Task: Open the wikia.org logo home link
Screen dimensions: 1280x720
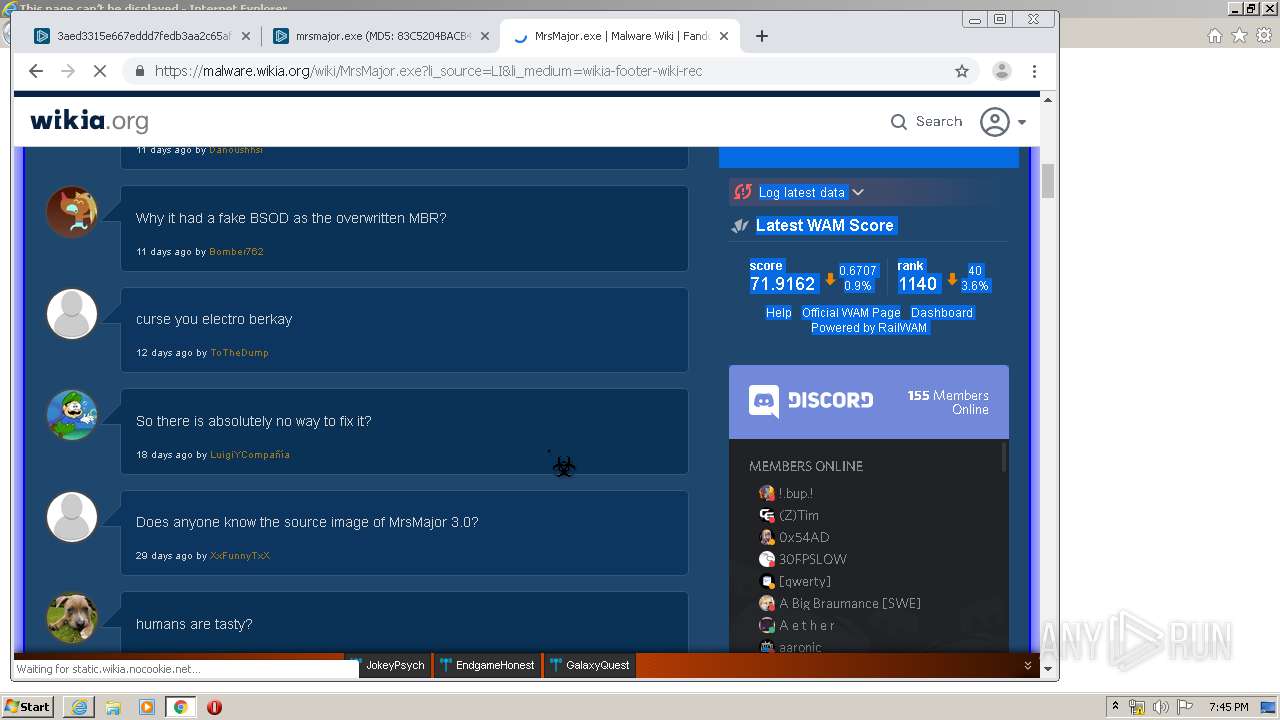Action: coord(89,121)
